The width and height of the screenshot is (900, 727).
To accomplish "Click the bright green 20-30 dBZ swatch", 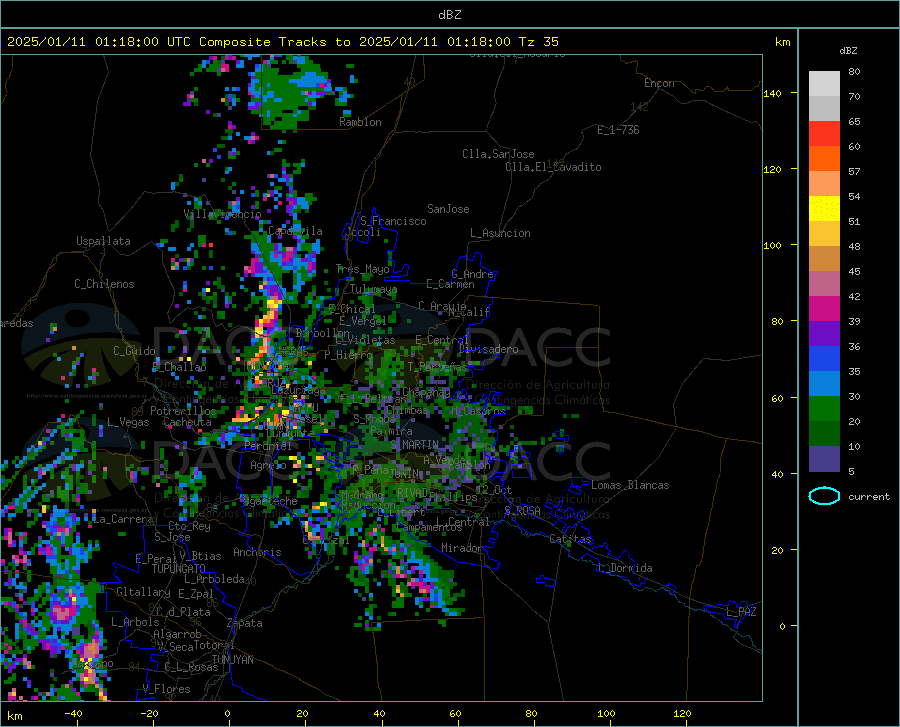I will tap(824, 409).
